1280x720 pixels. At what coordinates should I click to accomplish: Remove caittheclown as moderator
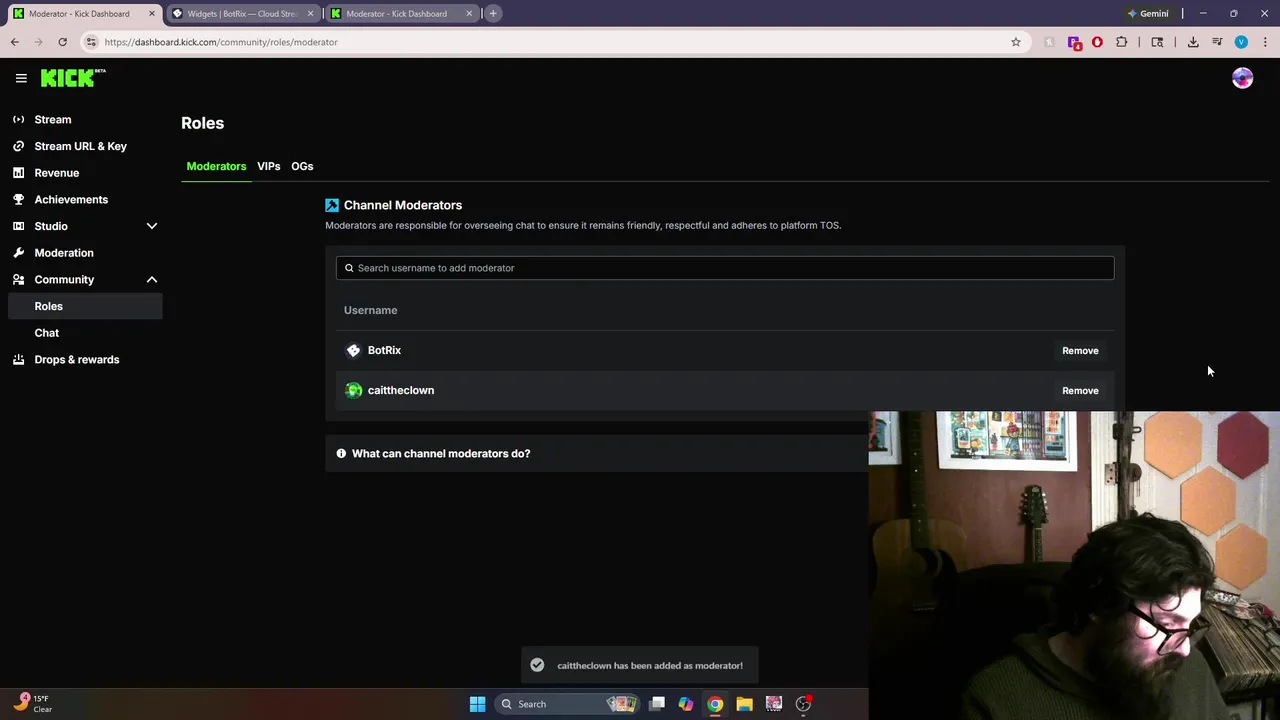pos(1080,391)
